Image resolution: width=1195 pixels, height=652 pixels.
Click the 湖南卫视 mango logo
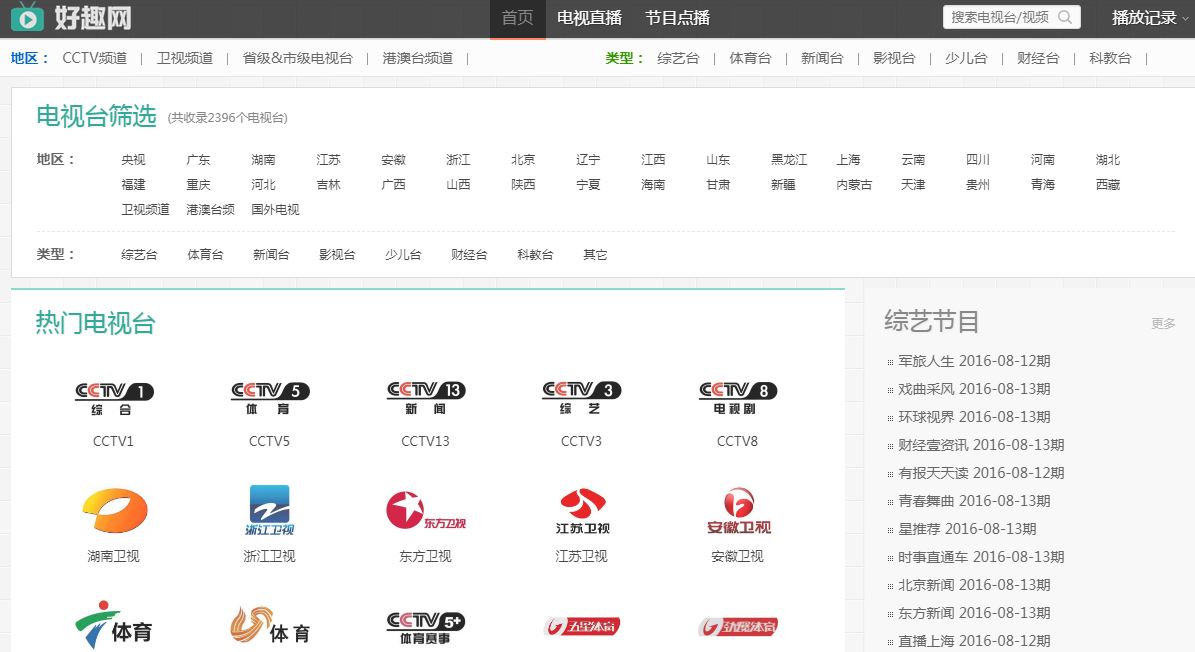pyautogui.click(x=113, y=510)
